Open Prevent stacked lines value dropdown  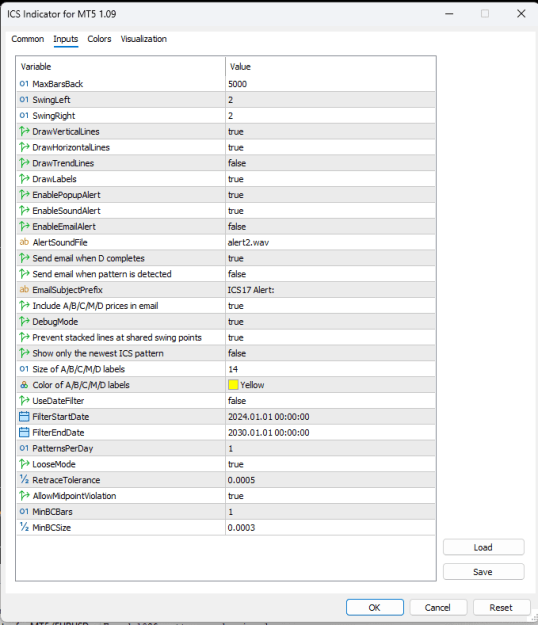pyautogui.click(x=330, y=338)
